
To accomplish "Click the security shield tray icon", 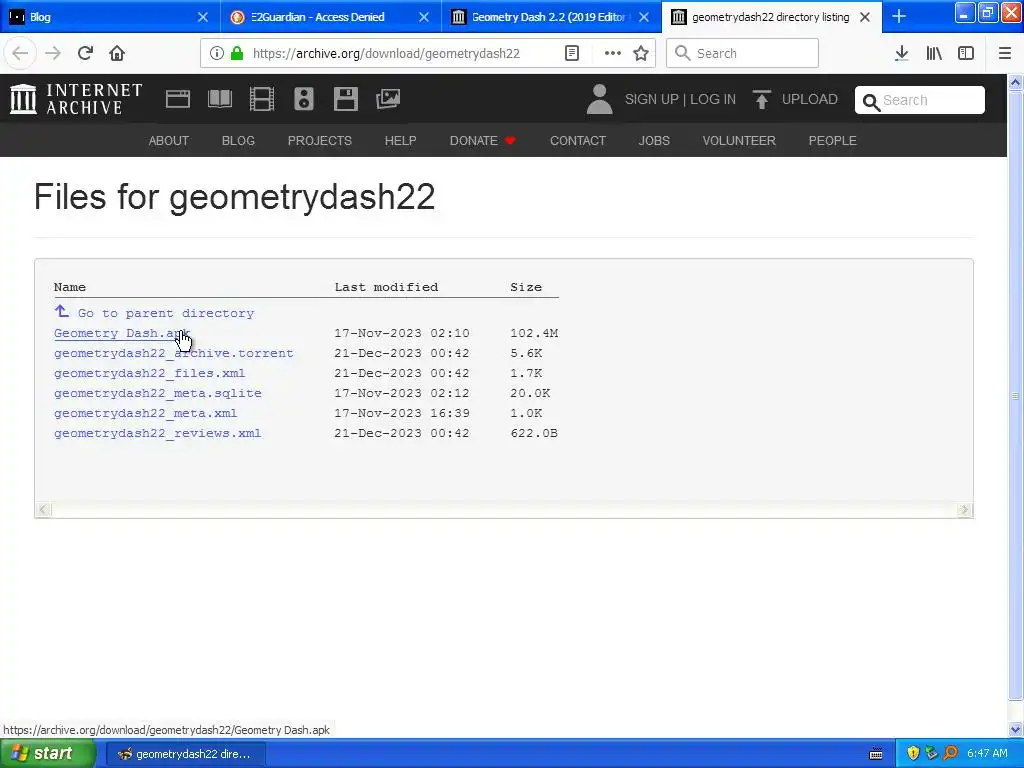I will (913, 753).
